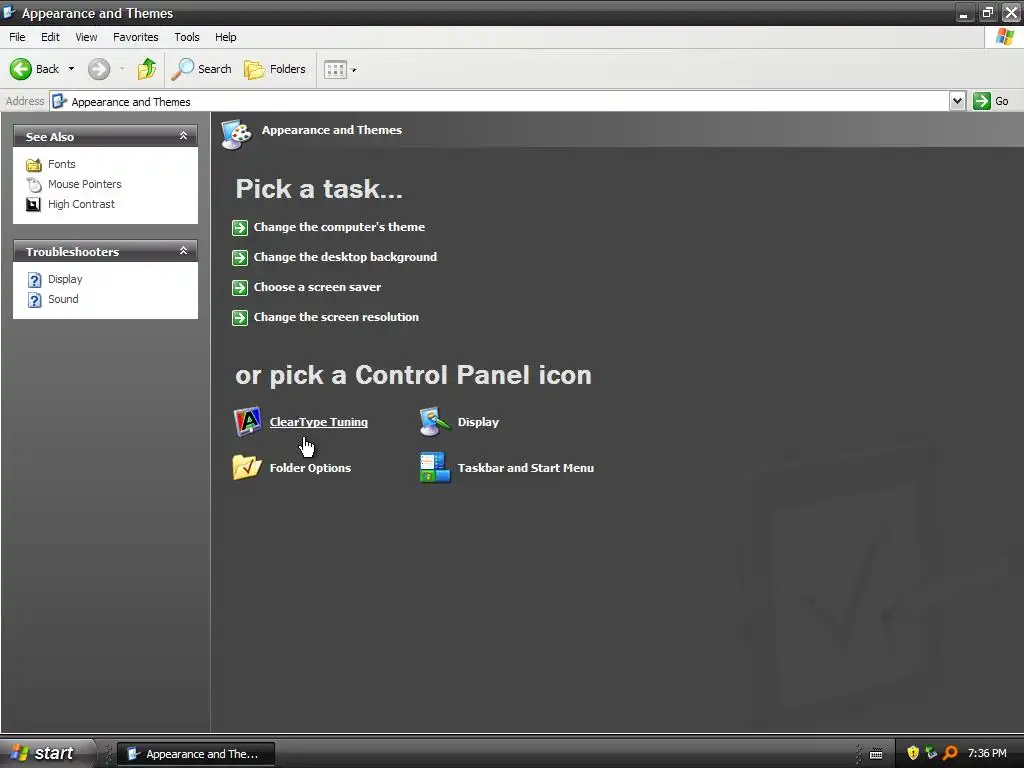This screenshot has height=768, width=1024.
Task: Click the yellow security shield tray icon
Action: click(x=913, y=753)
